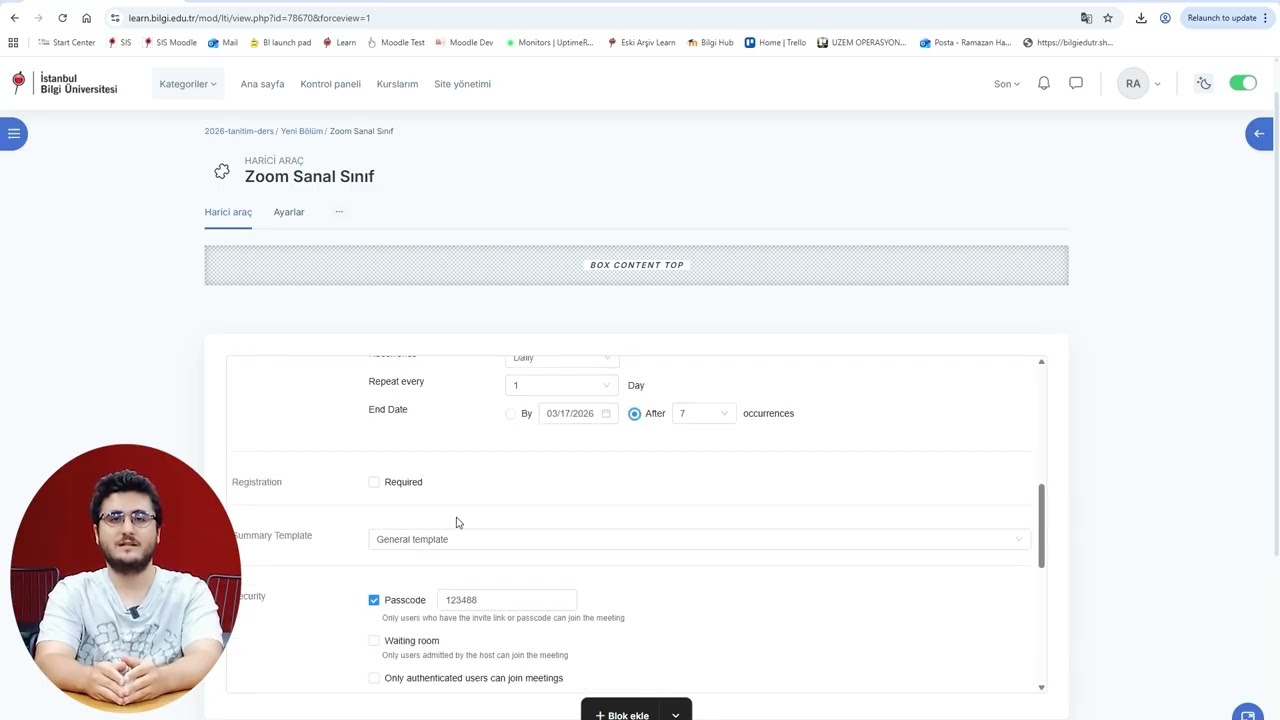
Task: Click the Zoom form vertical scrollbar thumb
Action: (x=1041, y=526)
